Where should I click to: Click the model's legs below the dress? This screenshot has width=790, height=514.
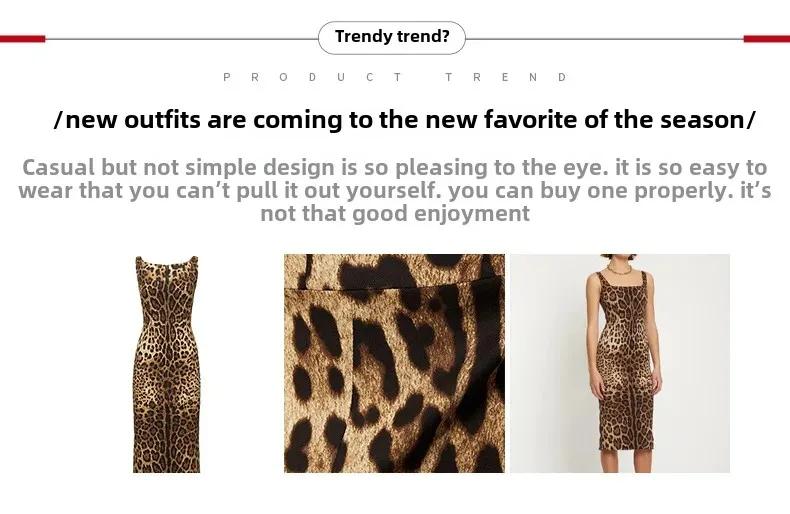626,461
